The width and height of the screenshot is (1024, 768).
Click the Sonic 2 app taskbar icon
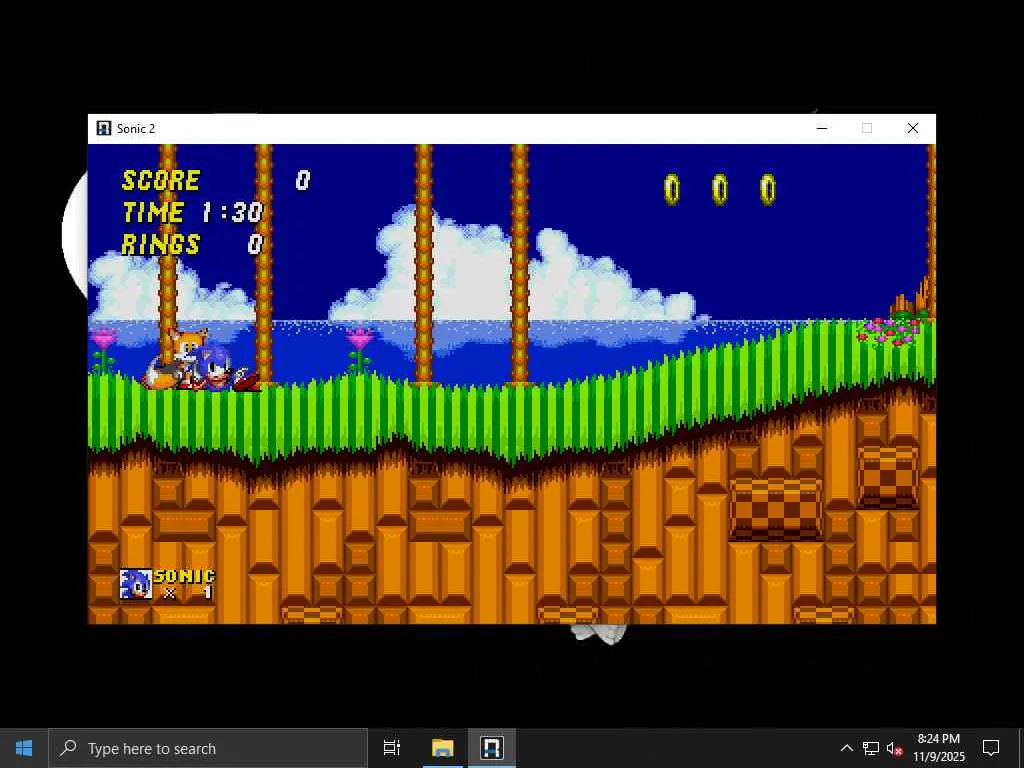click(492, 748)
